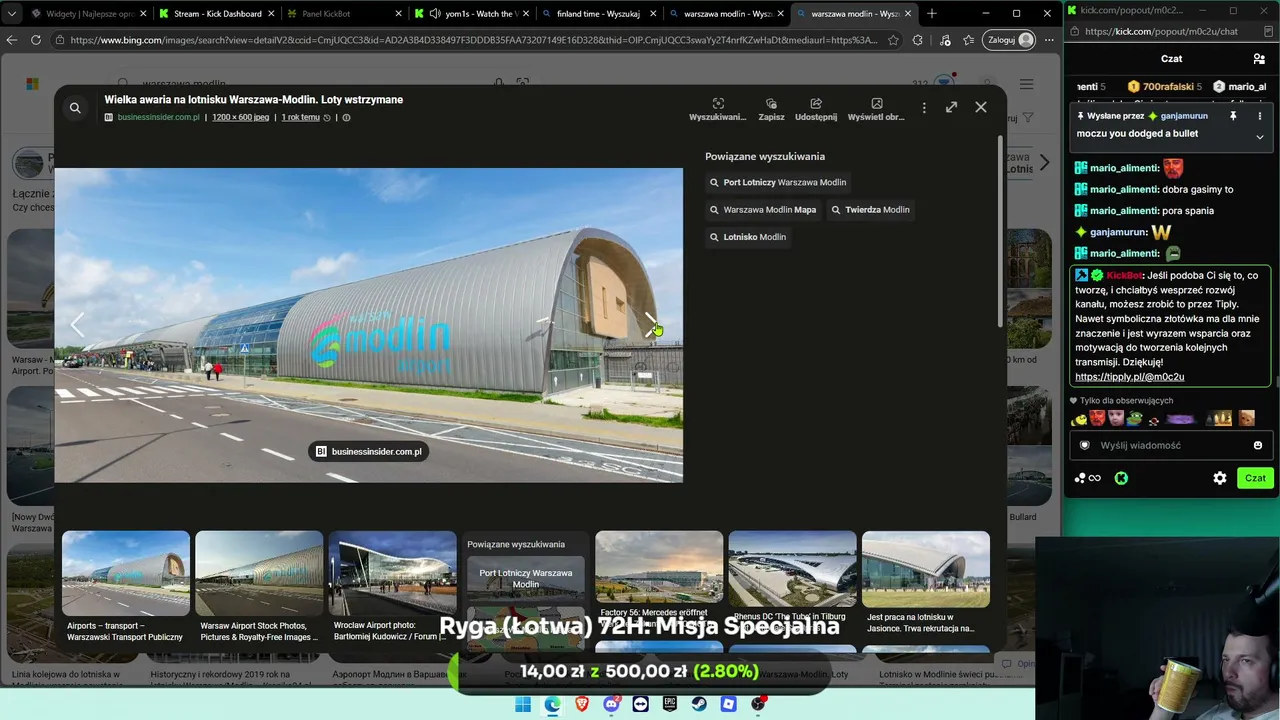1280x720 pixels.
Task: Click the businessinsider.com.pl badge on the image
Action: [369, 452]
